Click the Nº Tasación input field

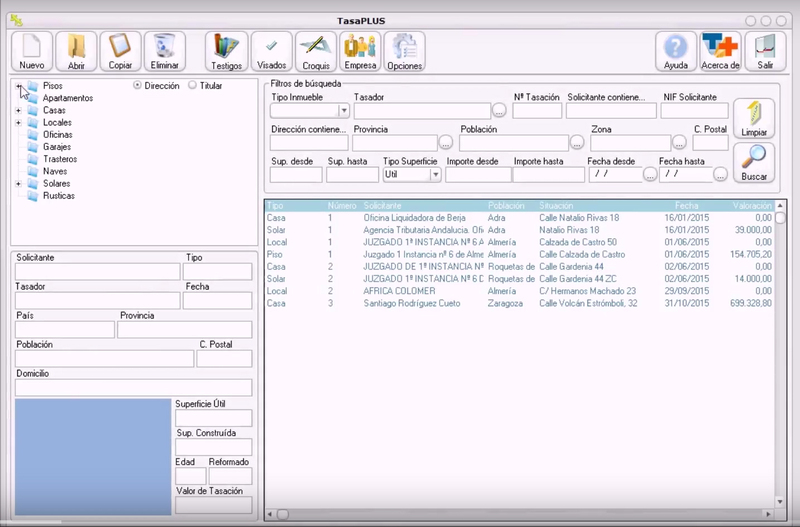(x=537, y=111)
